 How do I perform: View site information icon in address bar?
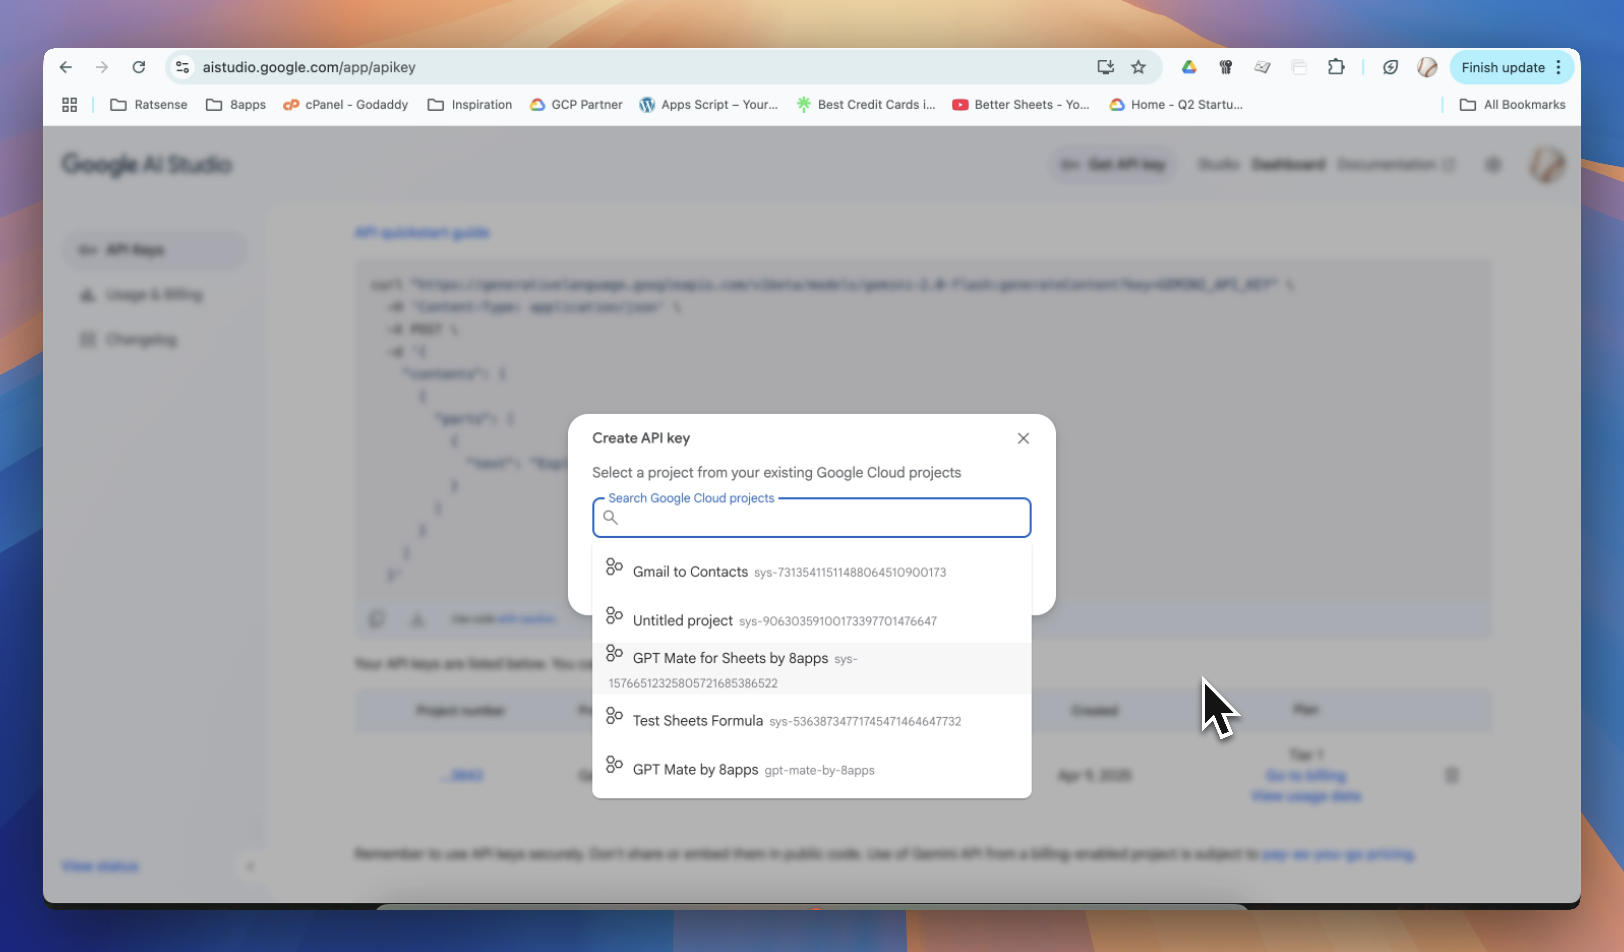(x=182, y=67)
